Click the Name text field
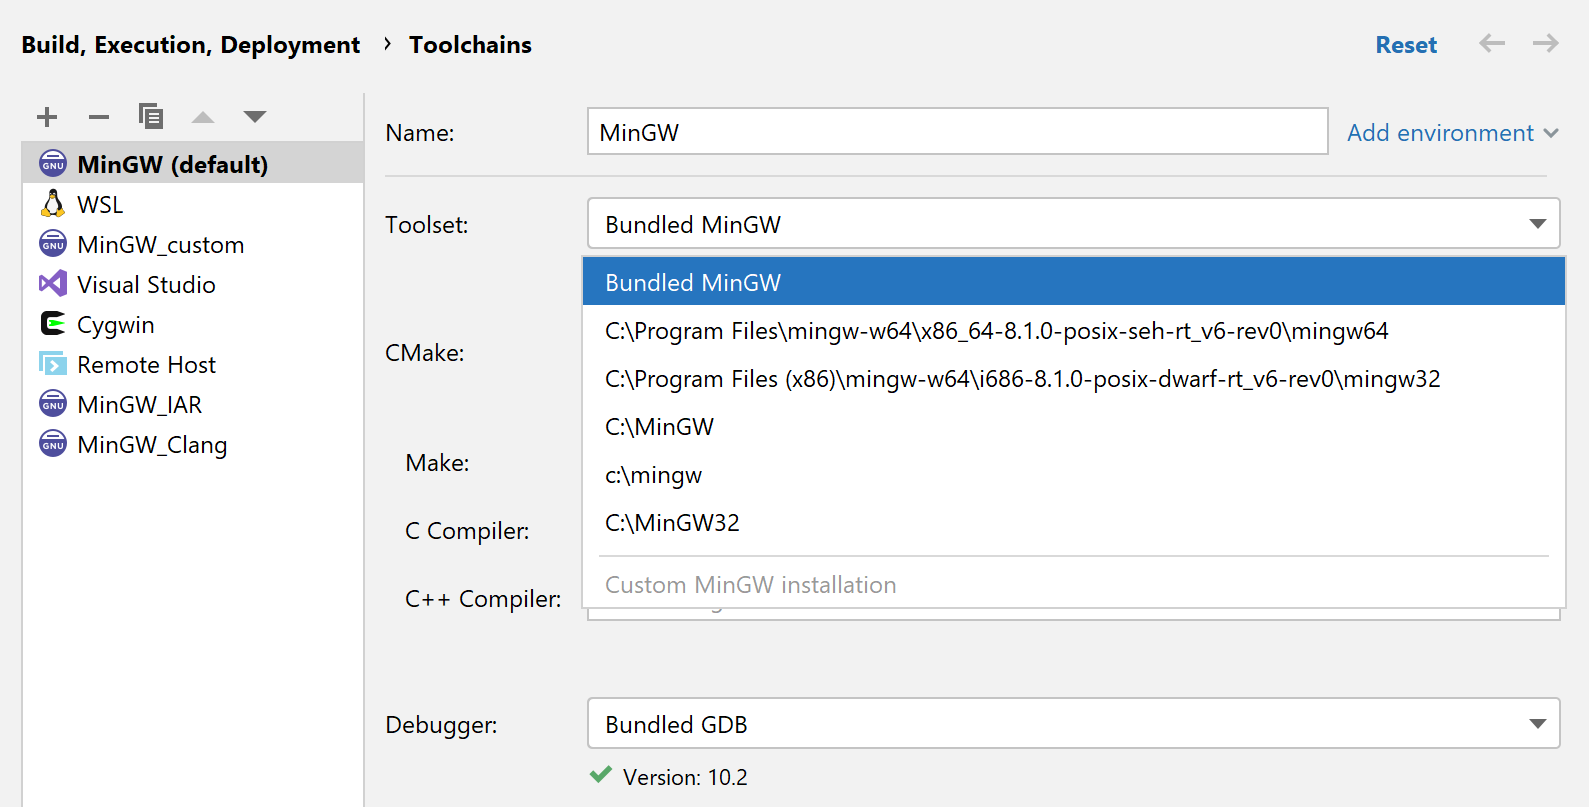Image resolution: width=1589 pixels, height=807 pixels. [x=957, y=132]
